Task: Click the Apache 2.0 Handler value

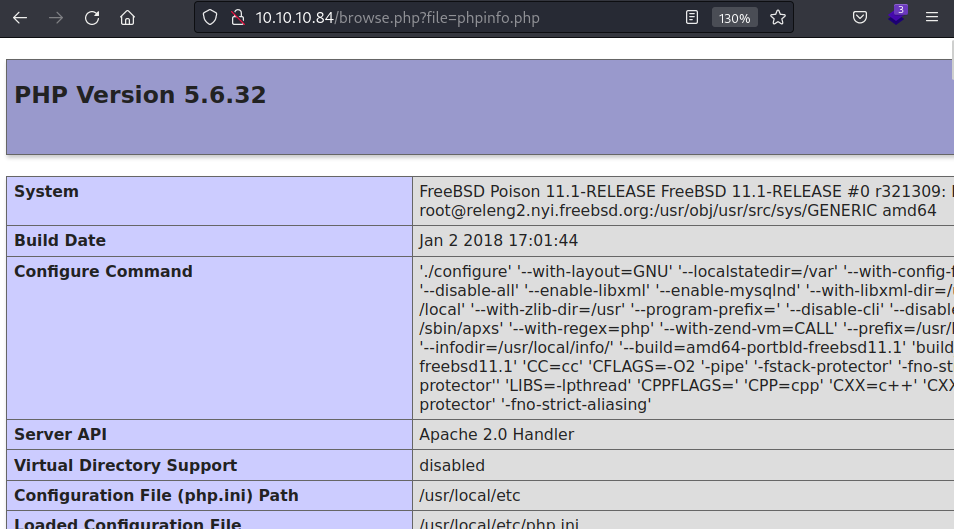Action: click(496, 435)
